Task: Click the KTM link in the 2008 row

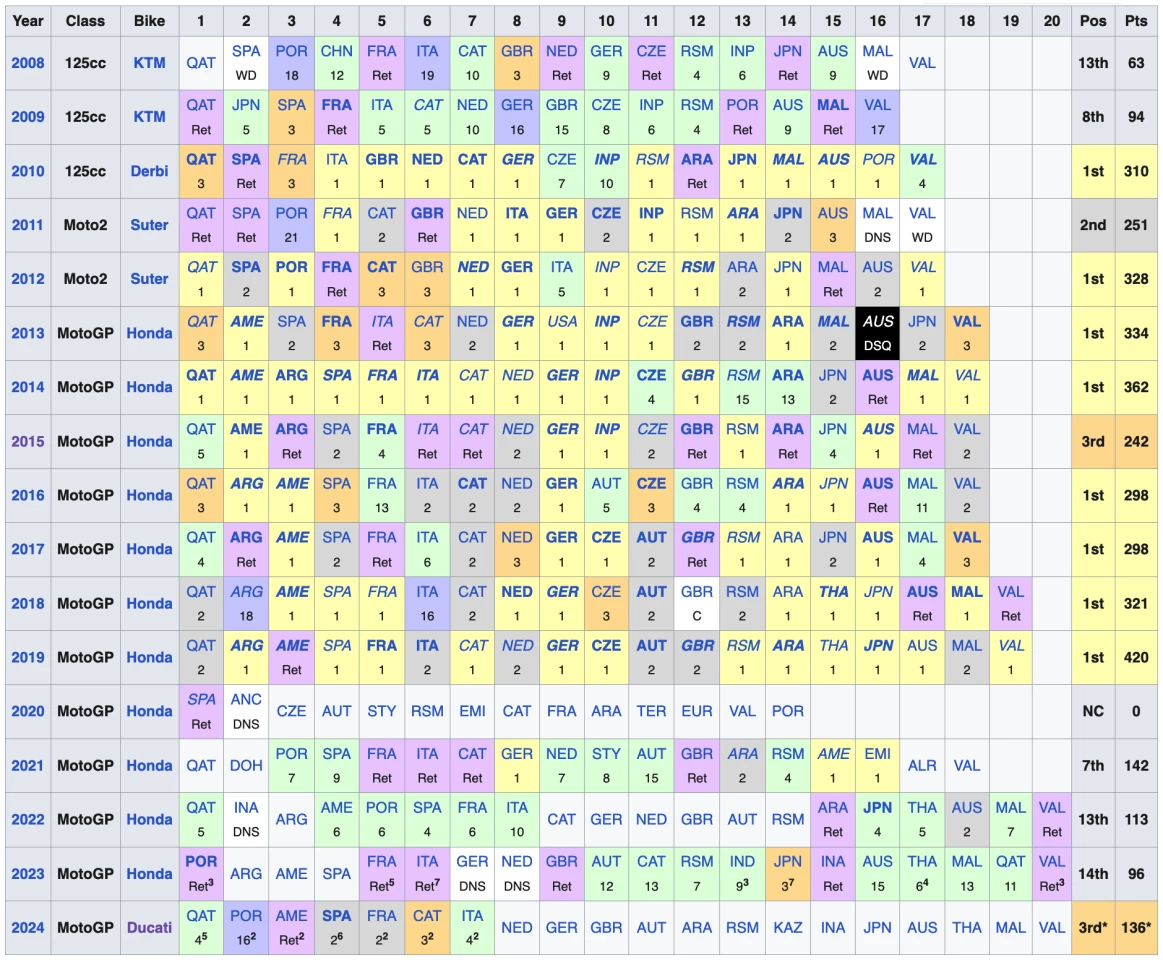Action: [149, 63]
